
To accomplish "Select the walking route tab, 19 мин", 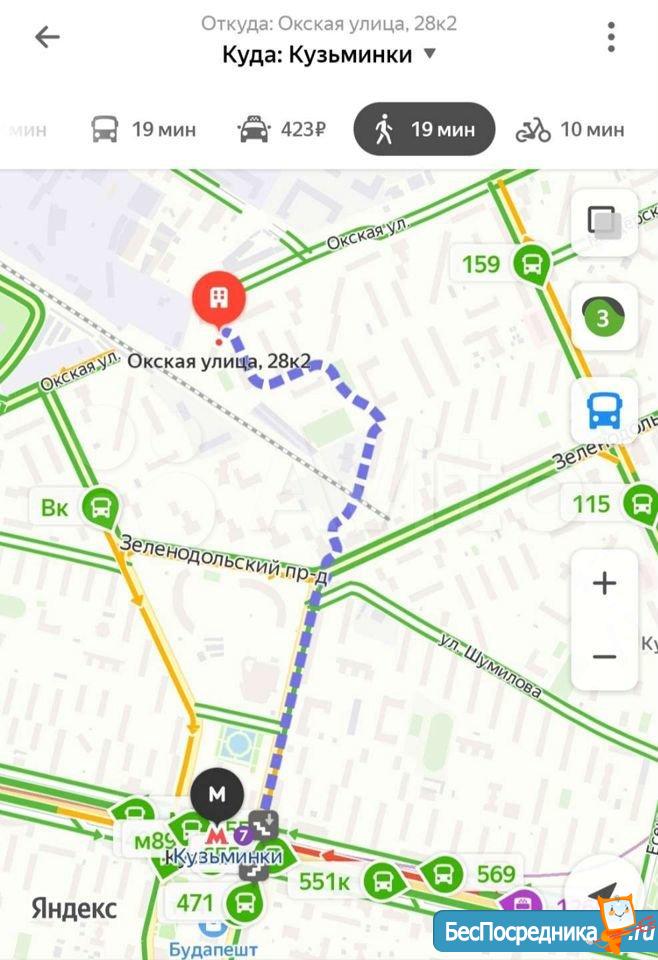I will coord(424,129).
